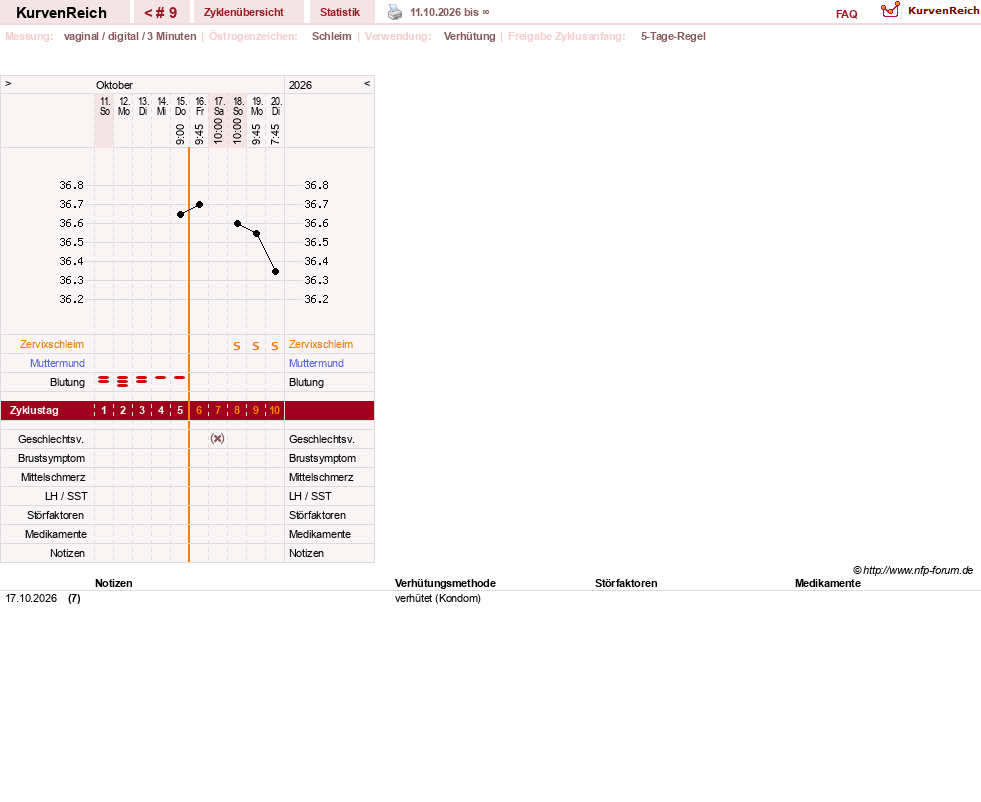
Task: Click the printer icon
Action: pos(395,12)
